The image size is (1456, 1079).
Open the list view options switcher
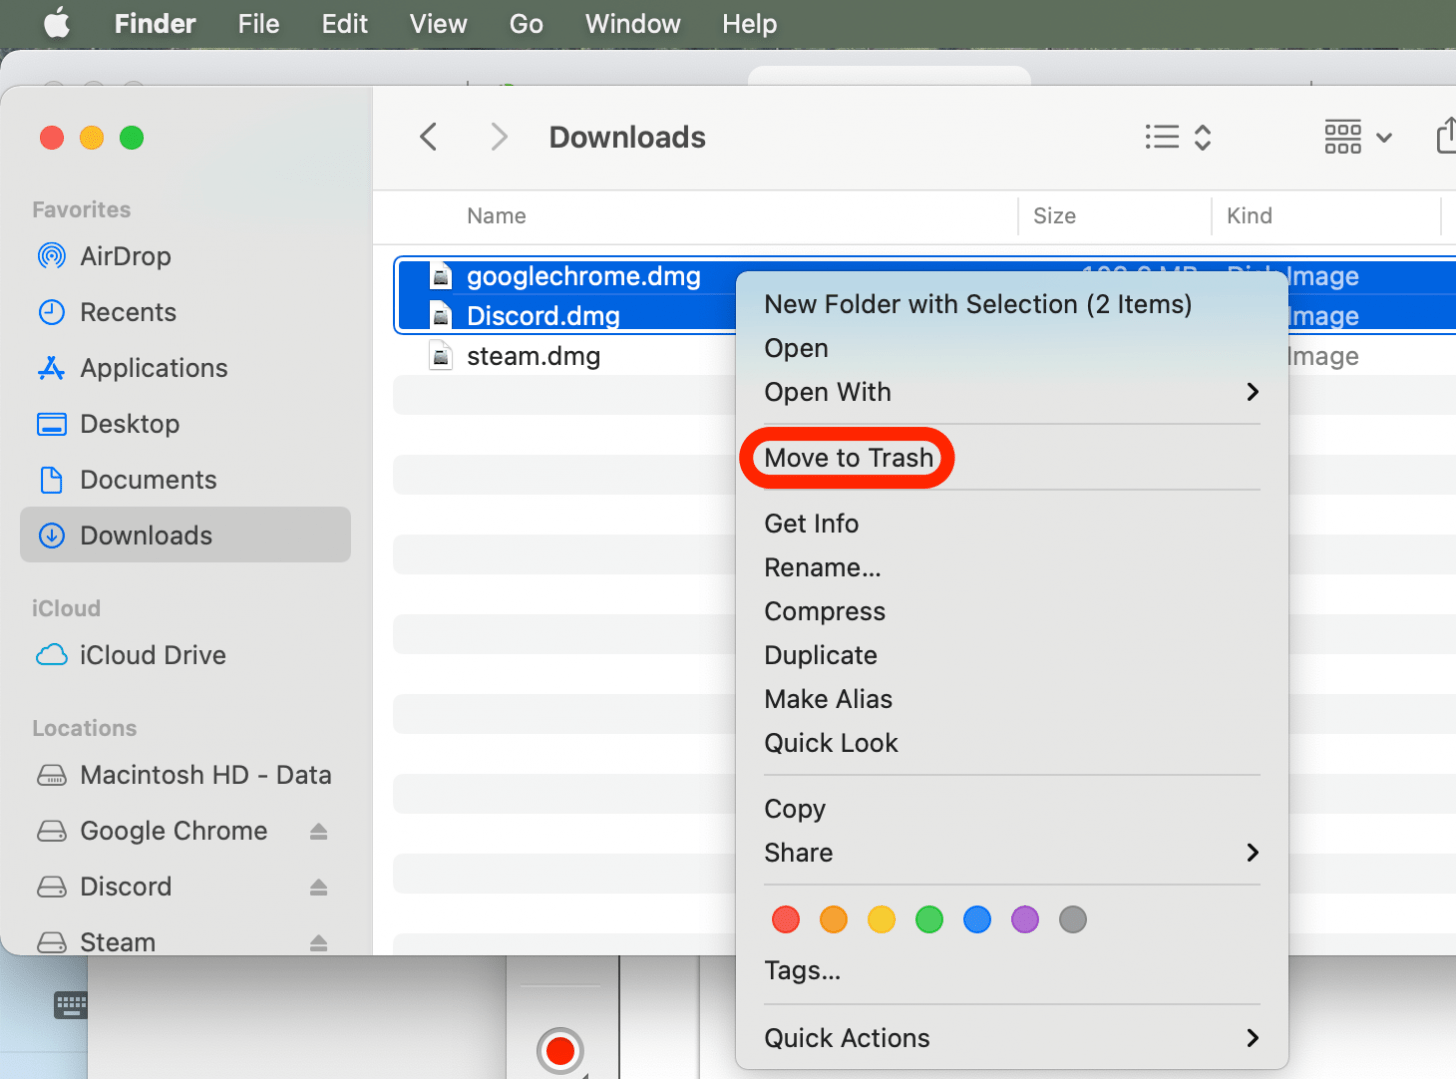pos(1178,137)
